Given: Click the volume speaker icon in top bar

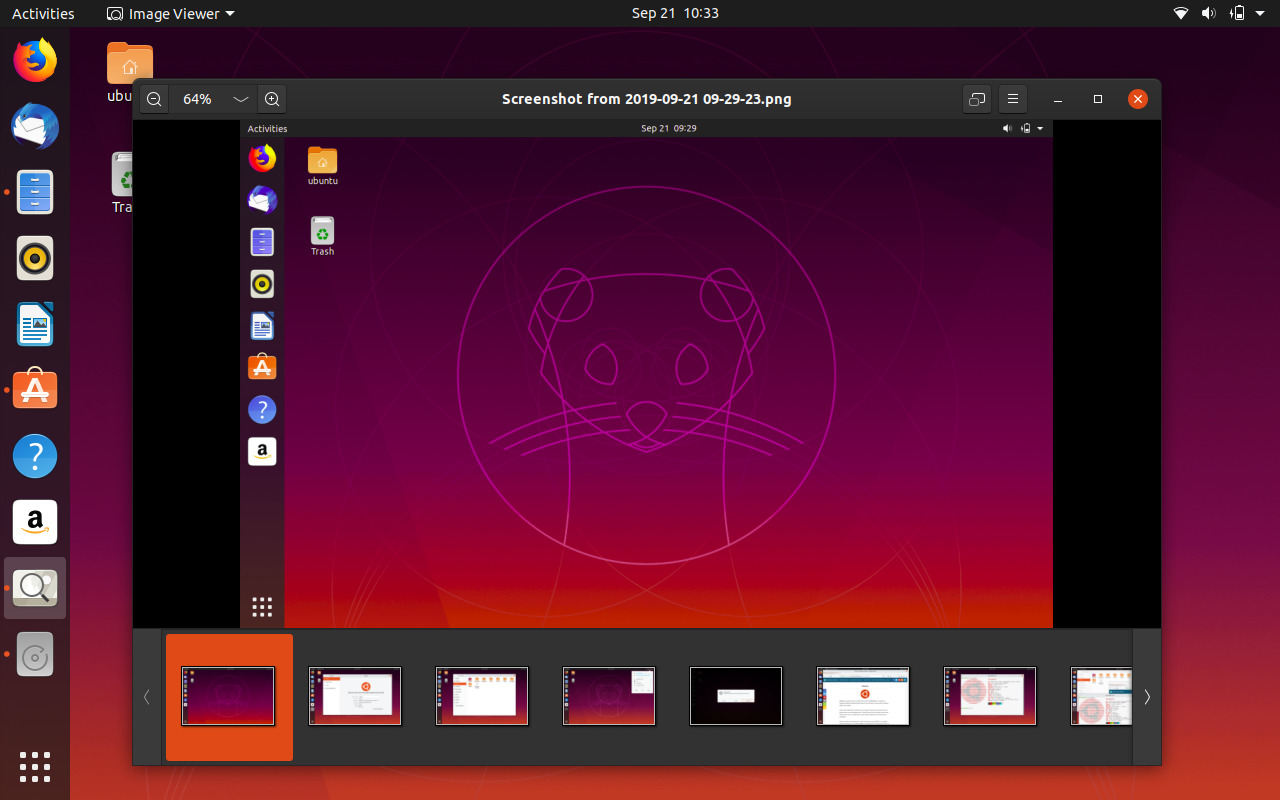Looking at the screenshot, I should pos(1208,14).
